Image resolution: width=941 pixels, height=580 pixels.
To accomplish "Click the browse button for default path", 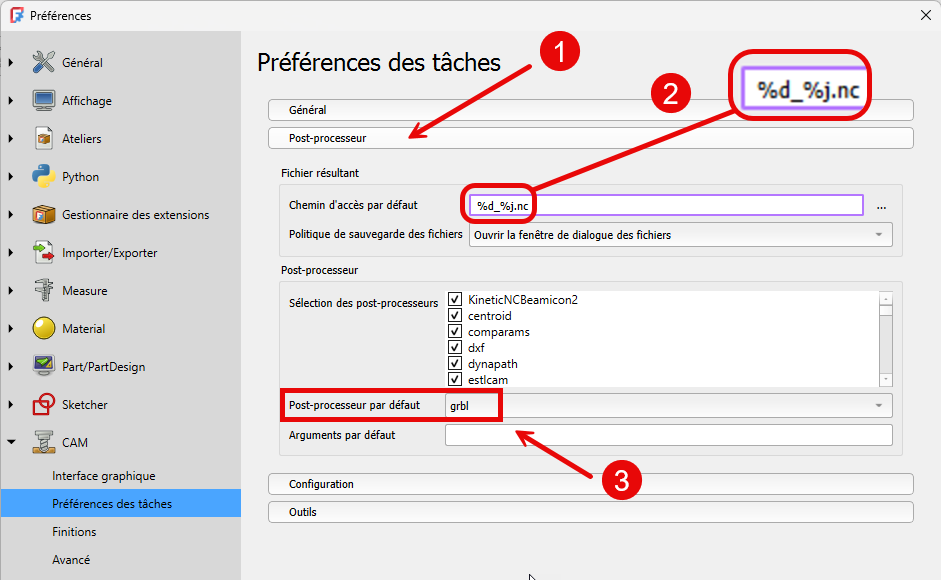I will coord(881,206).
